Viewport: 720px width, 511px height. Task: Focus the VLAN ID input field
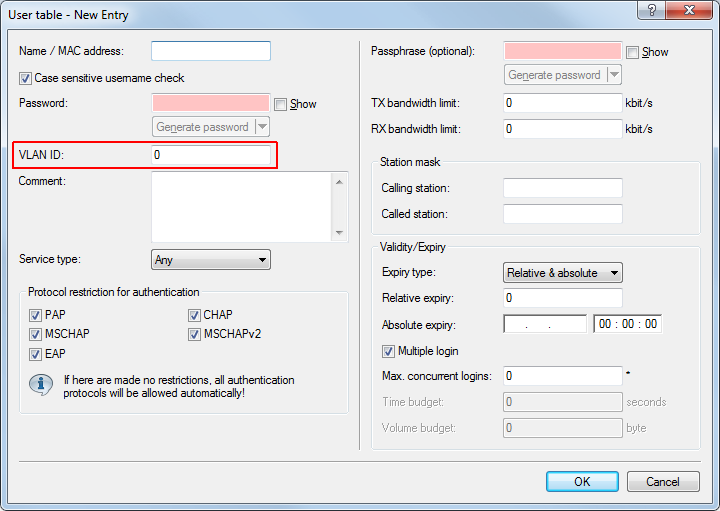tap(210, 155)
